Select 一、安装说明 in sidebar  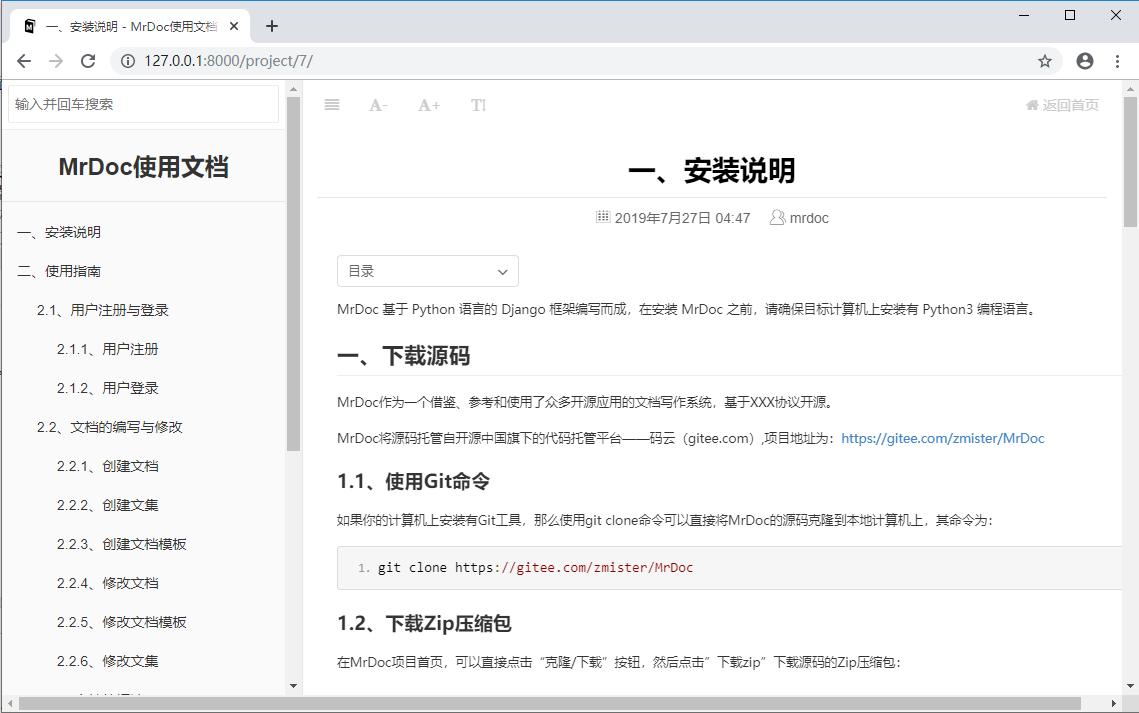(x=59, y=232)
